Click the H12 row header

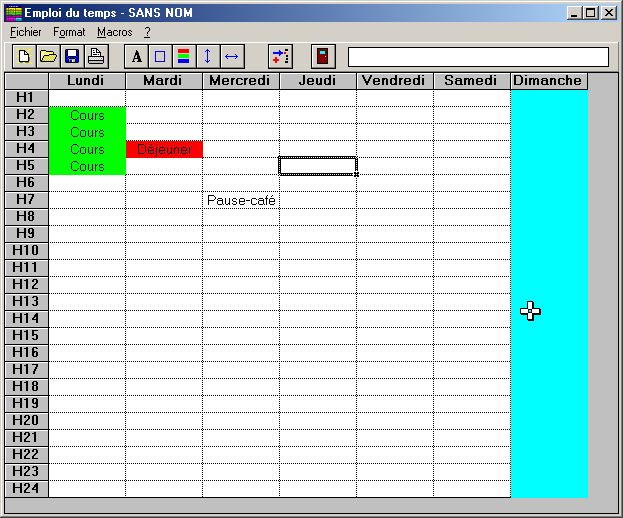click(27, 284)
